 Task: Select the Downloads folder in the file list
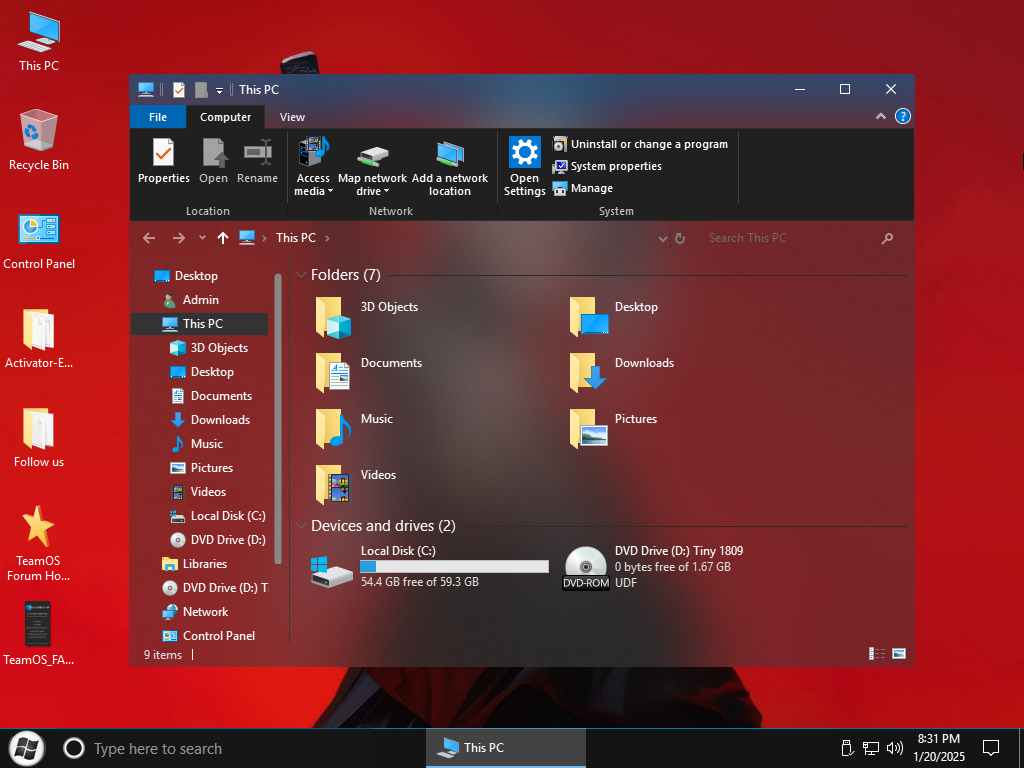point(622,374)
